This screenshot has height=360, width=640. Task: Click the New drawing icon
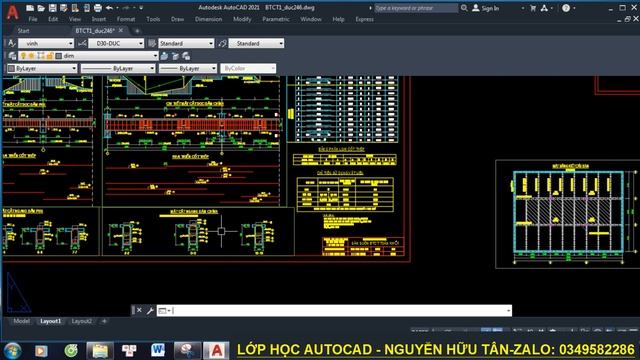(30, 8)
